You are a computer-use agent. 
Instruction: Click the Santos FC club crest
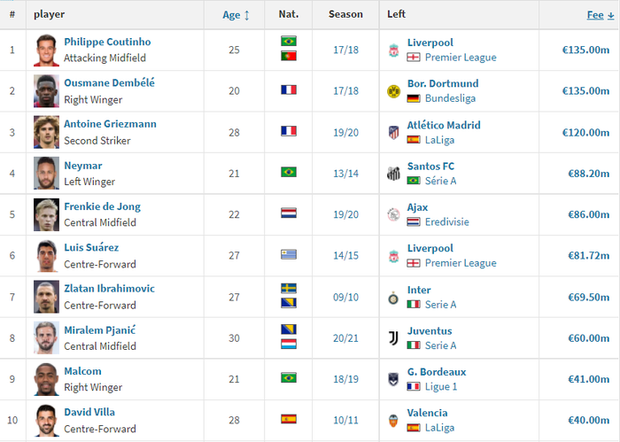tap(393, 174)
